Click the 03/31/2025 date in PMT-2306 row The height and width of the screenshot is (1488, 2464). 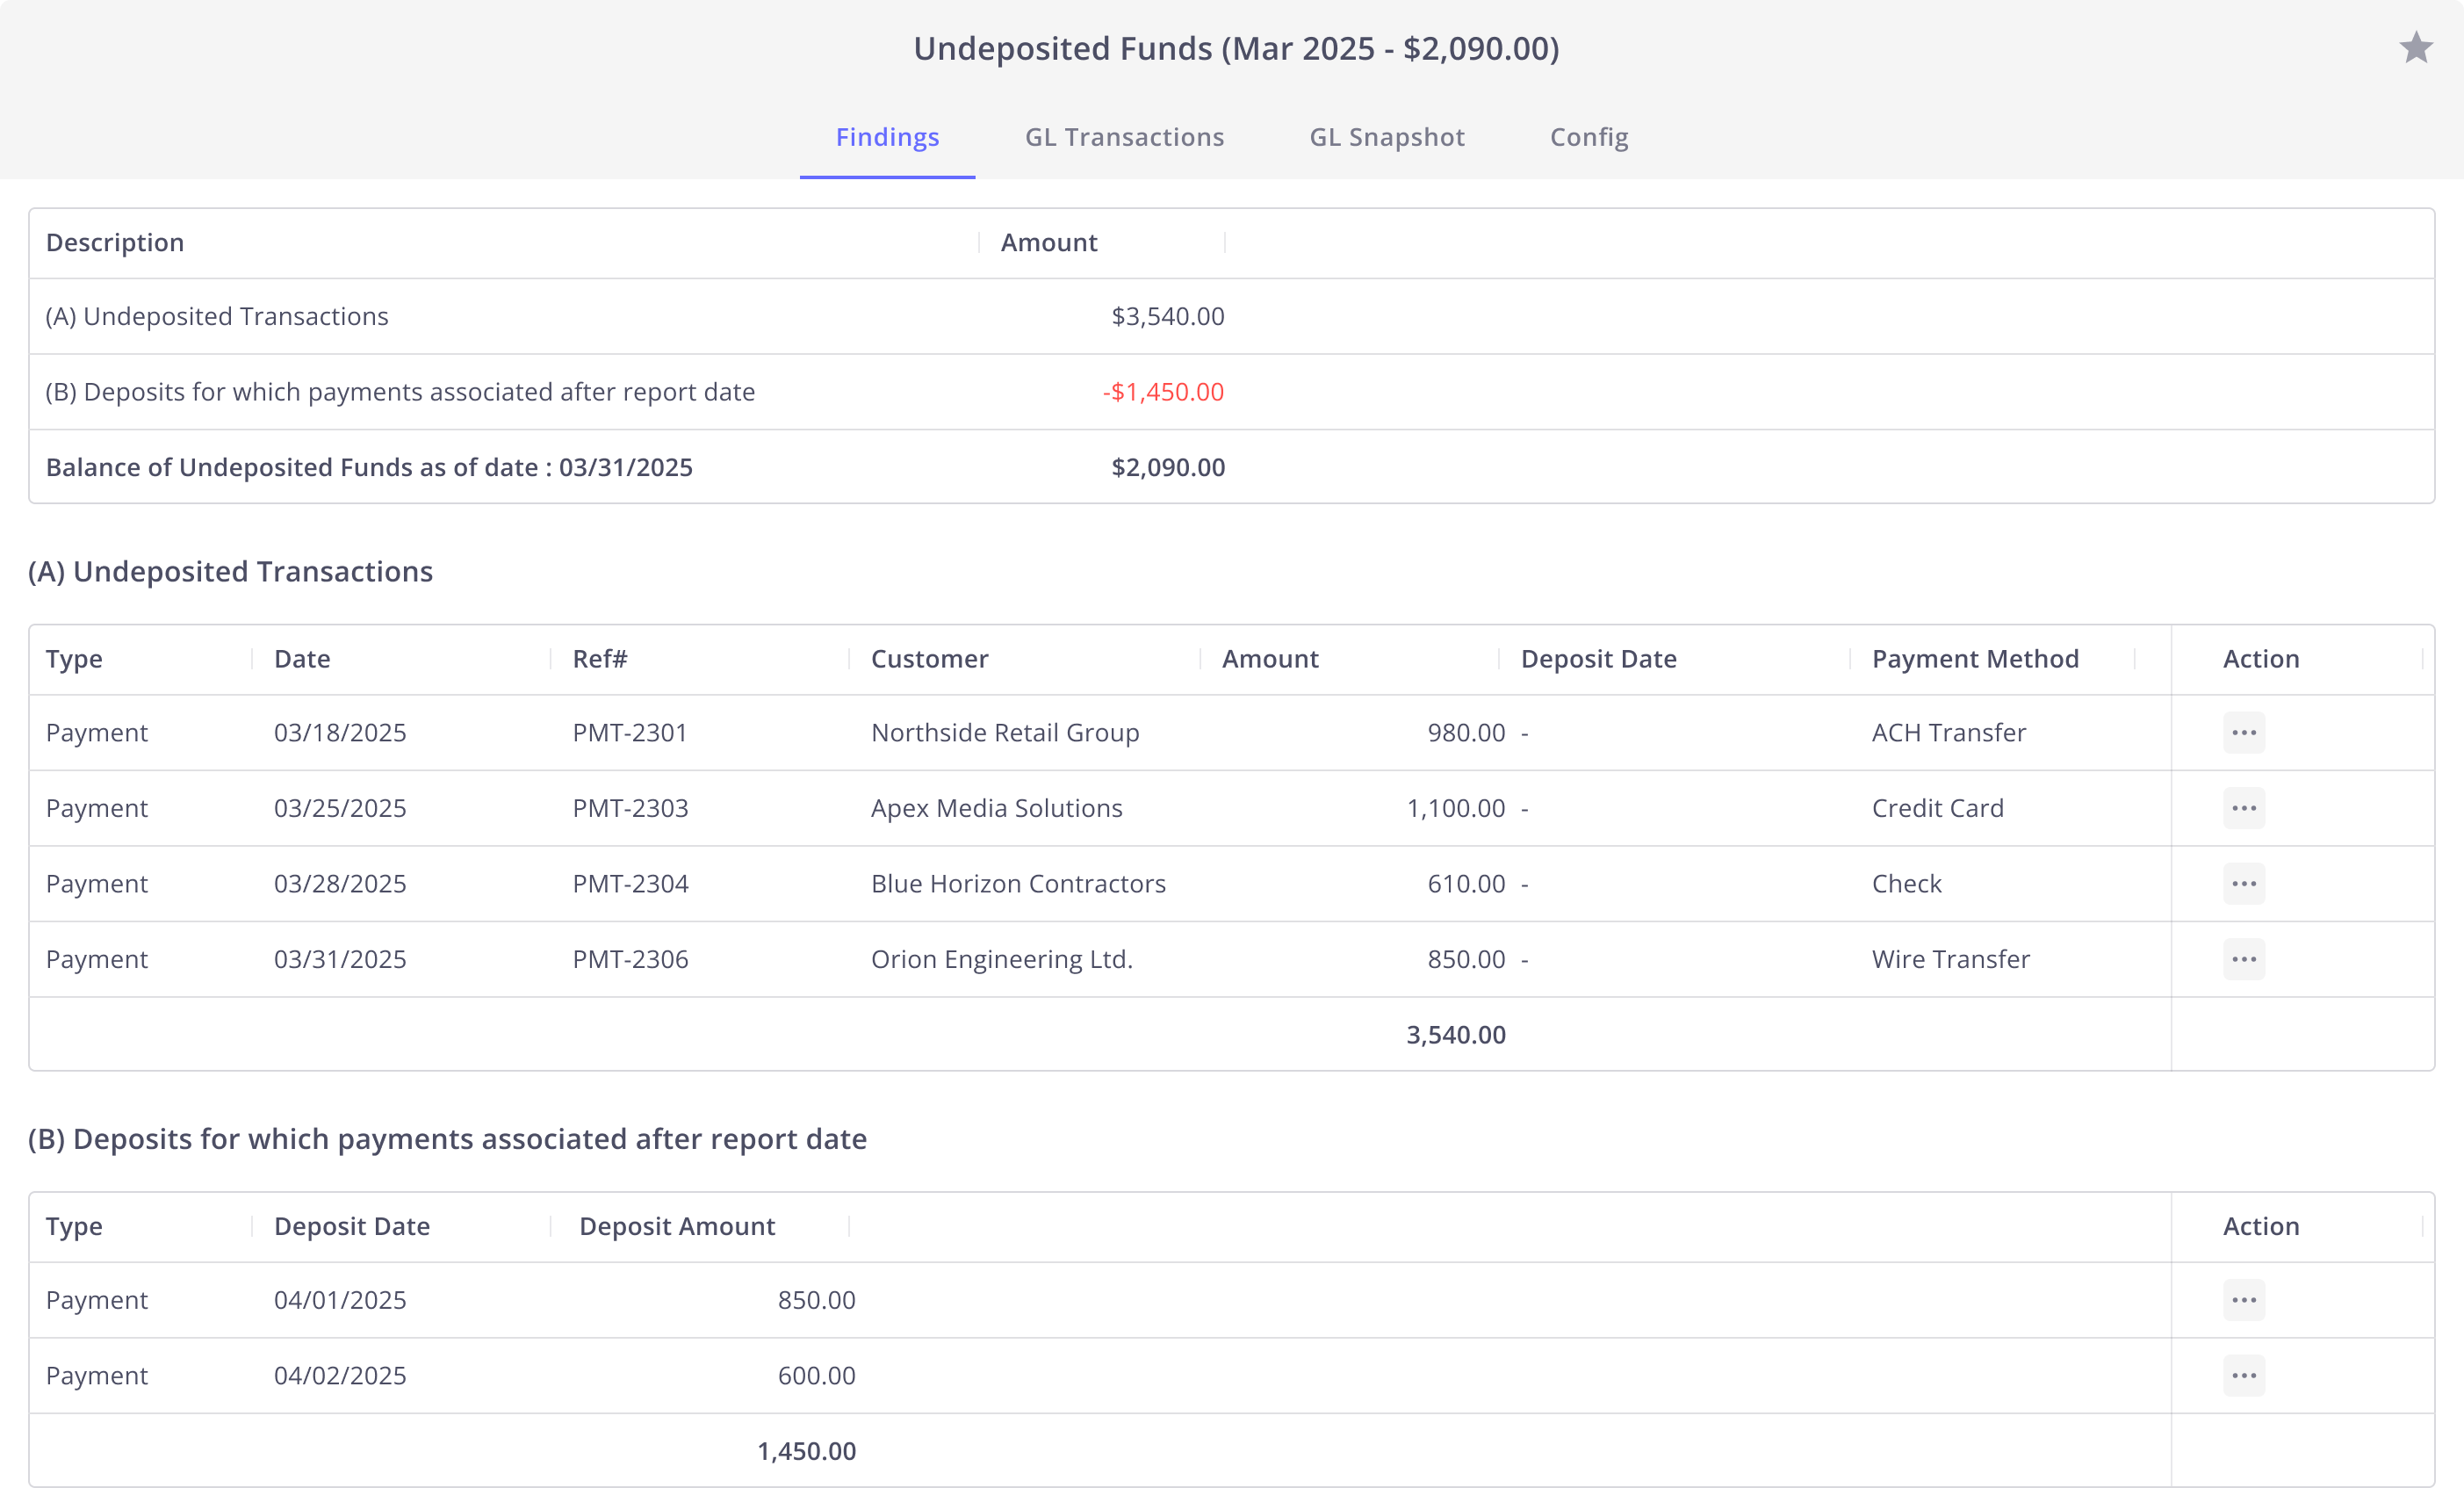pyautogui.click(x=340, y=959)
